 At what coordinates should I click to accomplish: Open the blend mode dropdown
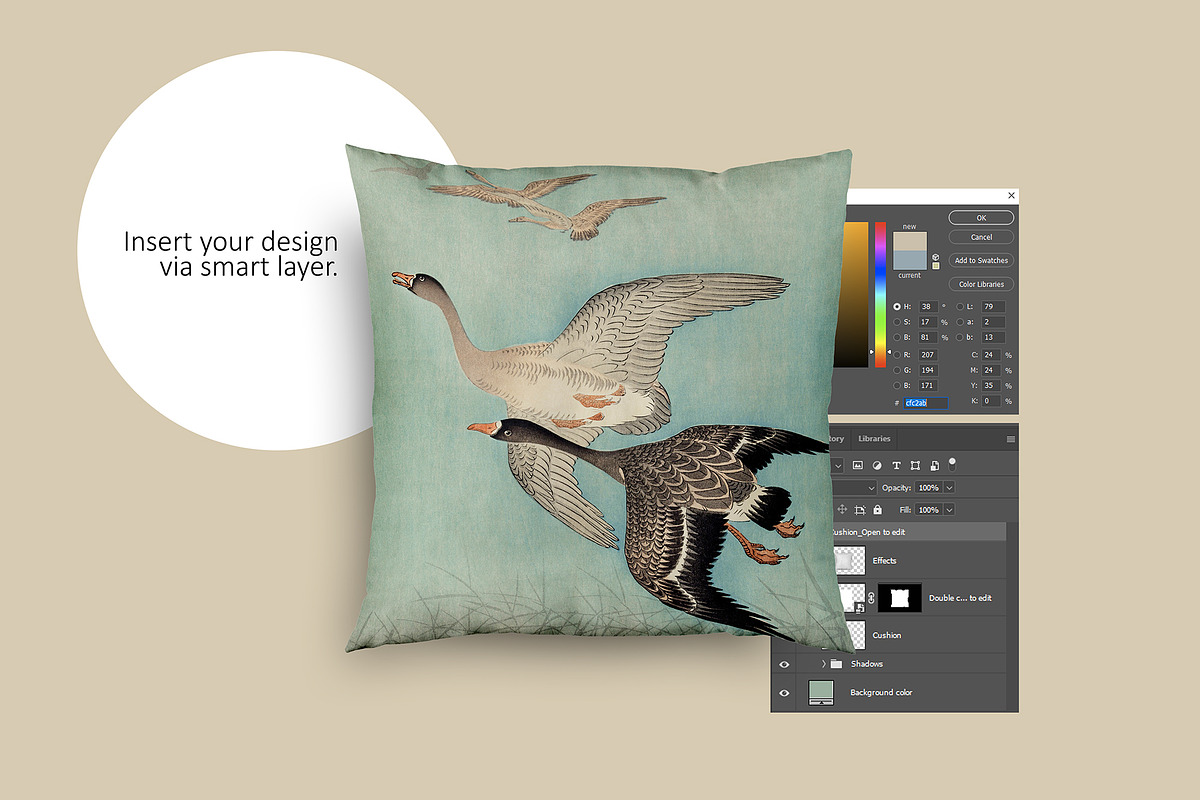pyautogui.click(x=854, y=488)
